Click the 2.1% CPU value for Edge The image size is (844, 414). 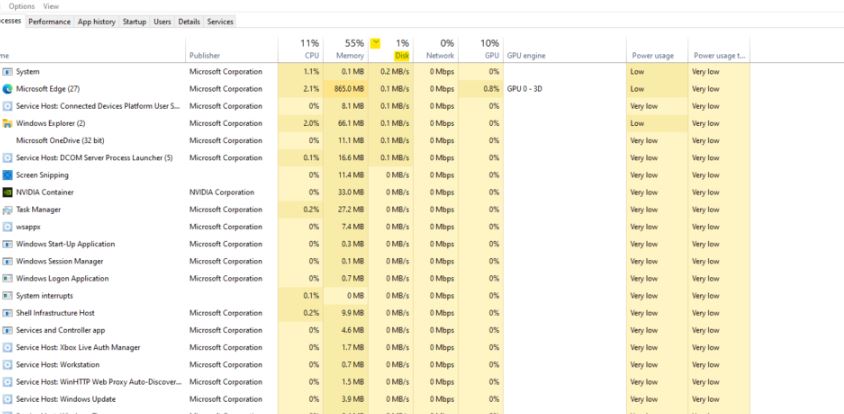311,89
